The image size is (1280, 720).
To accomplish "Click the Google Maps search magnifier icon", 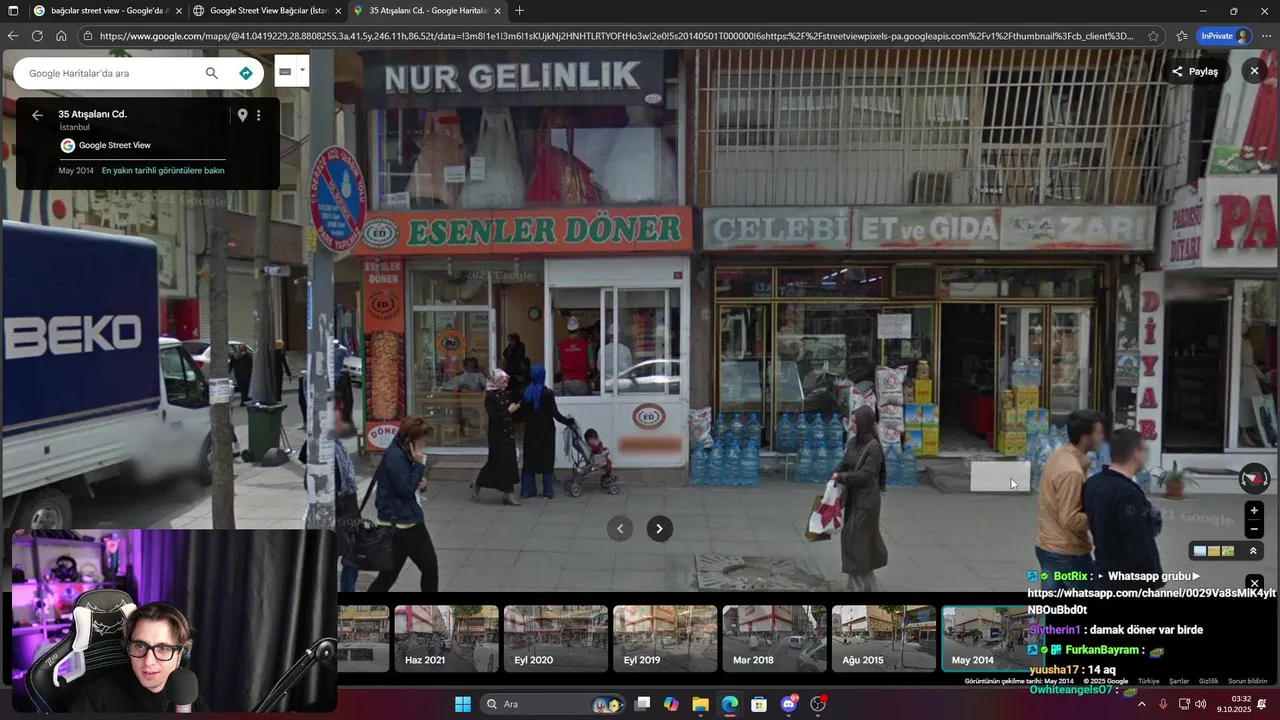I will tap(211, 73).
